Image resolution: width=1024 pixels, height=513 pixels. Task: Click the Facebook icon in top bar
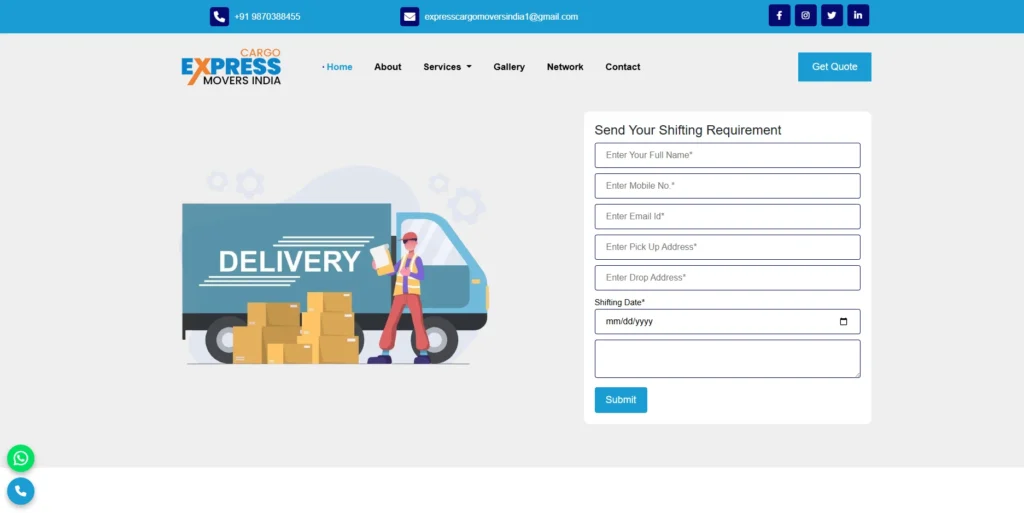click(x=779, y=16)
